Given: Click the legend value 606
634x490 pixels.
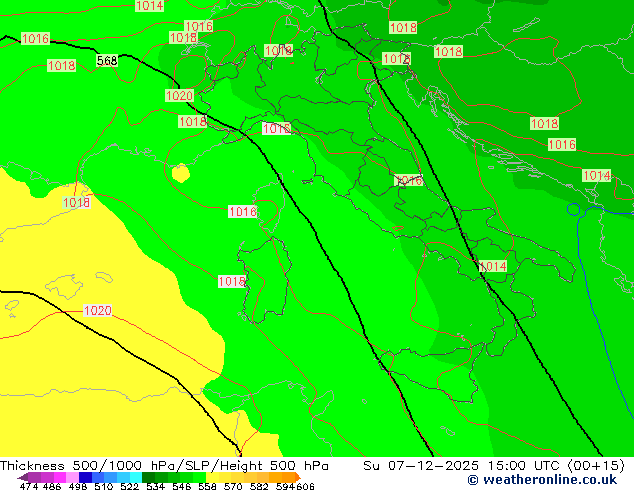Looking at the screenshot, I should (305, 486).
